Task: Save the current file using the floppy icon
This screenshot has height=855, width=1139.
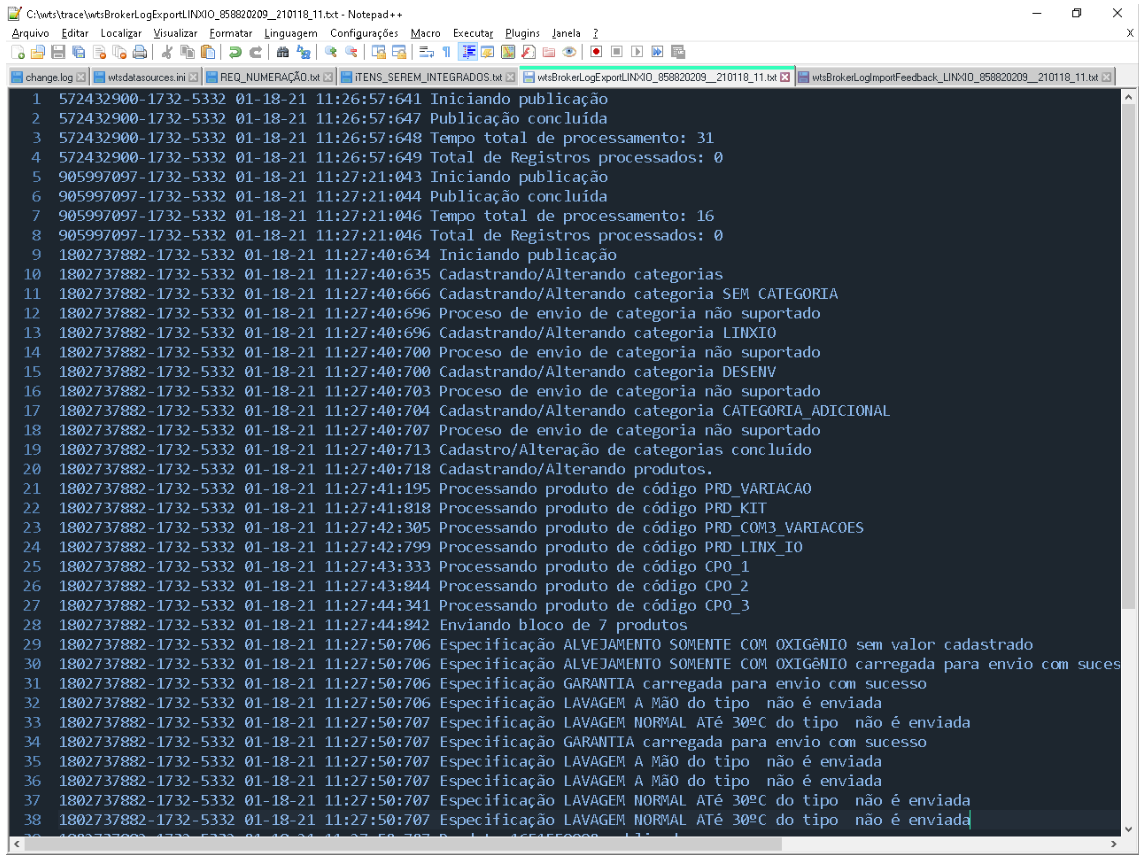Action: click(58, 52)
